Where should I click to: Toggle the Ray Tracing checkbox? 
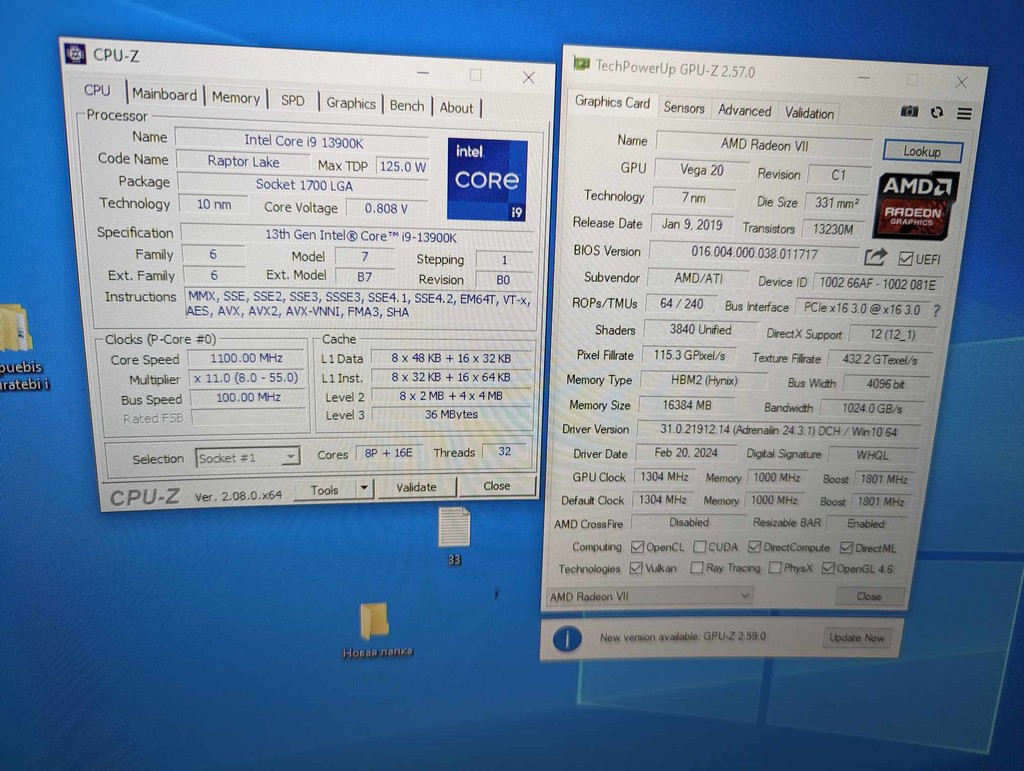point(697,568)
